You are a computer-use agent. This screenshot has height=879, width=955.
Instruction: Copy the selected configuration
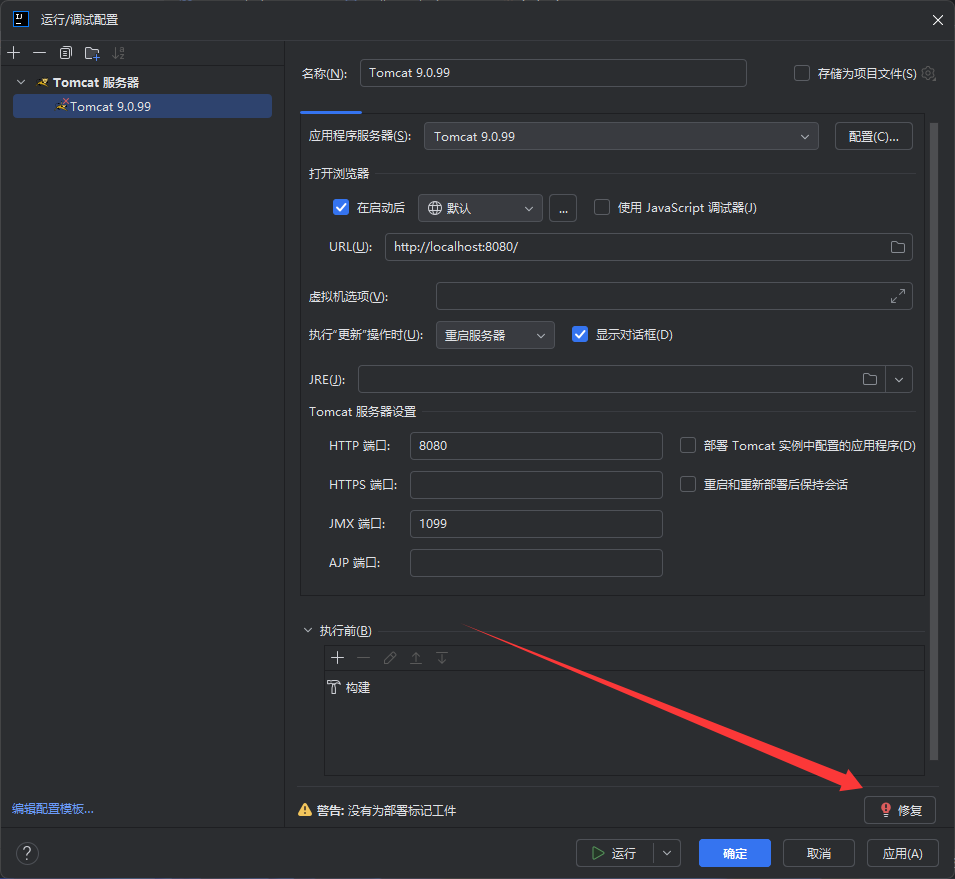click(66, 53)
